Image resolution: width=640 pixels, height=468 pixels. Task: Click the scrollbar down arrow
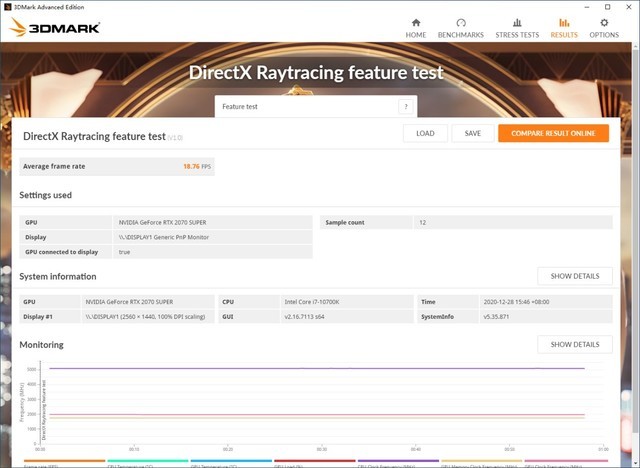(x=636, y=464)
